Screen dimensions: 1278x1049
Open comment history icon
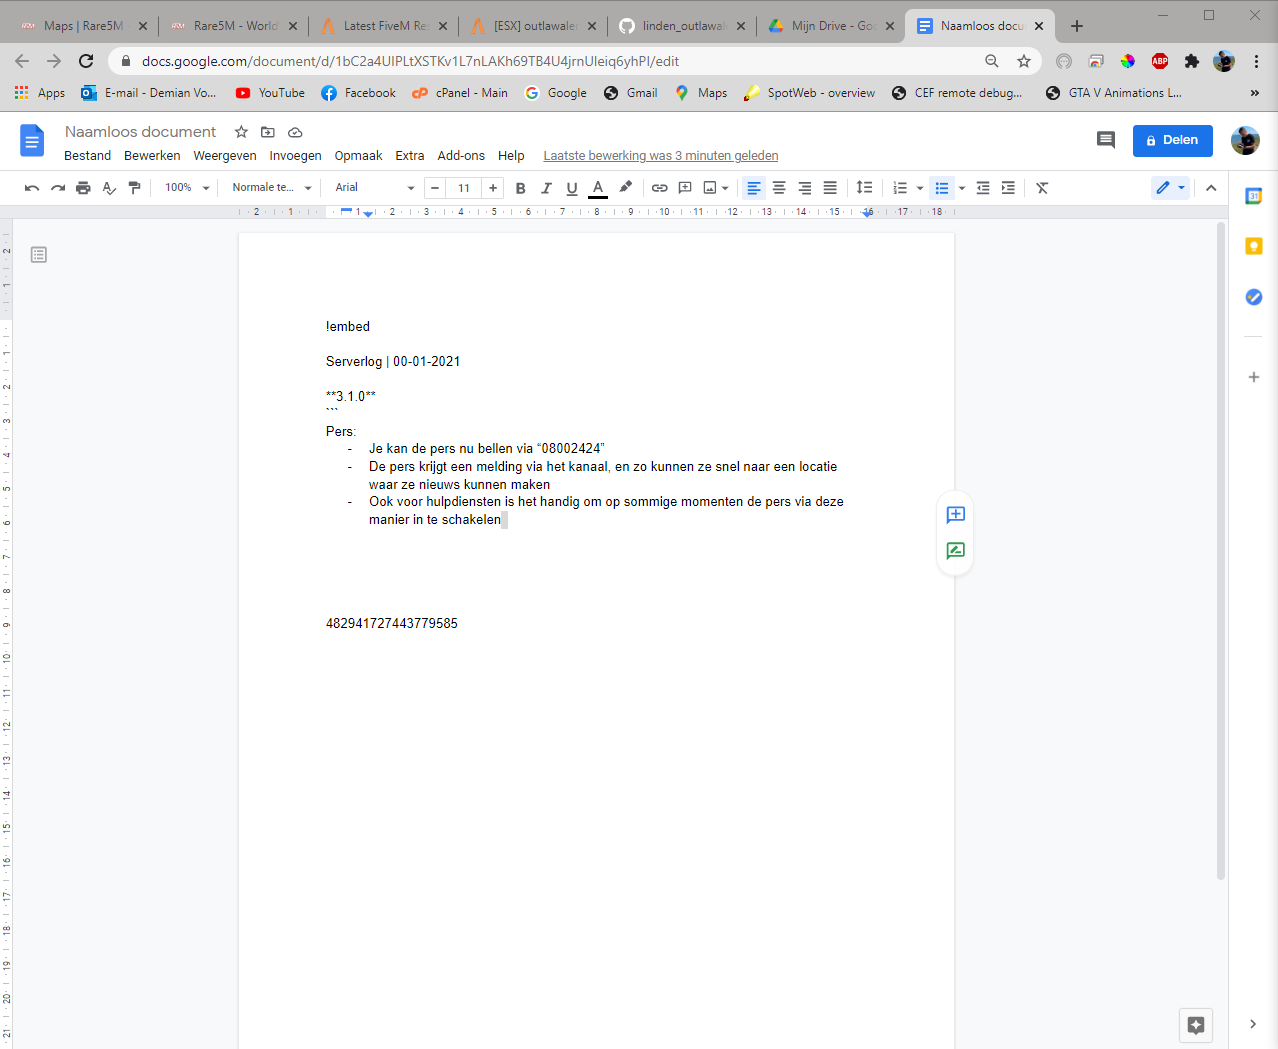click(x=1105, y=140)
